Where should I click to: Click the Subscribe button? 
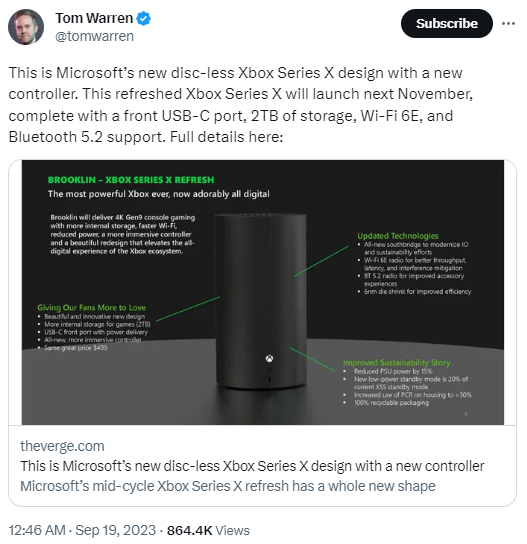(x=447, y=24)
